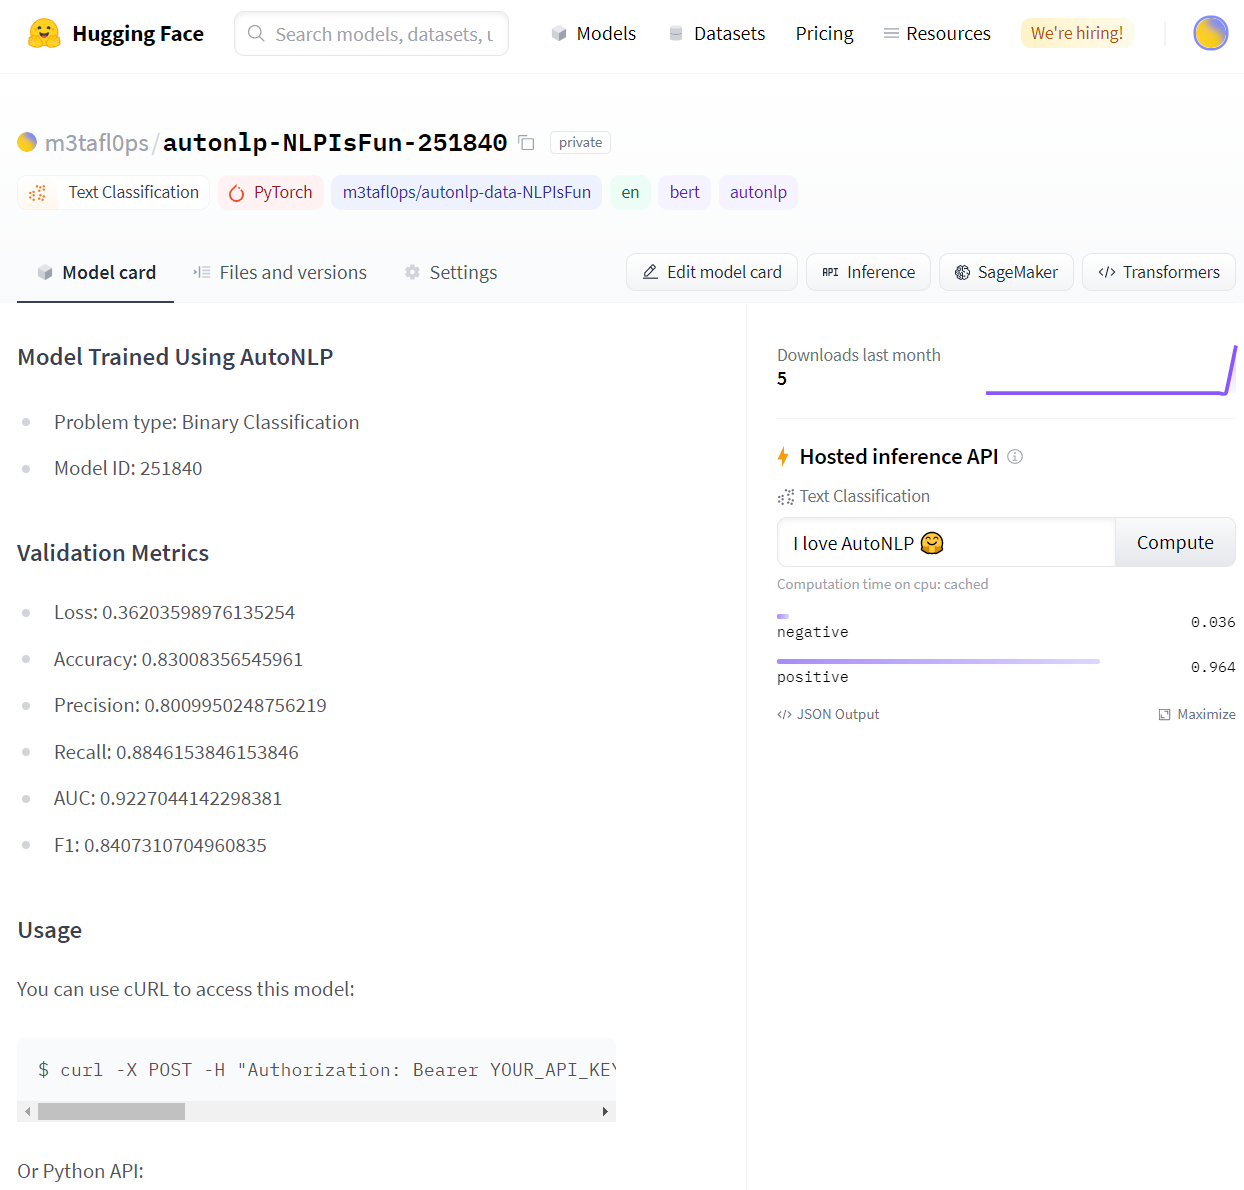This screenshot has height=1190, width=1244.
Task: Open Use in Transformers button
Action: [x=1159, y=272]
